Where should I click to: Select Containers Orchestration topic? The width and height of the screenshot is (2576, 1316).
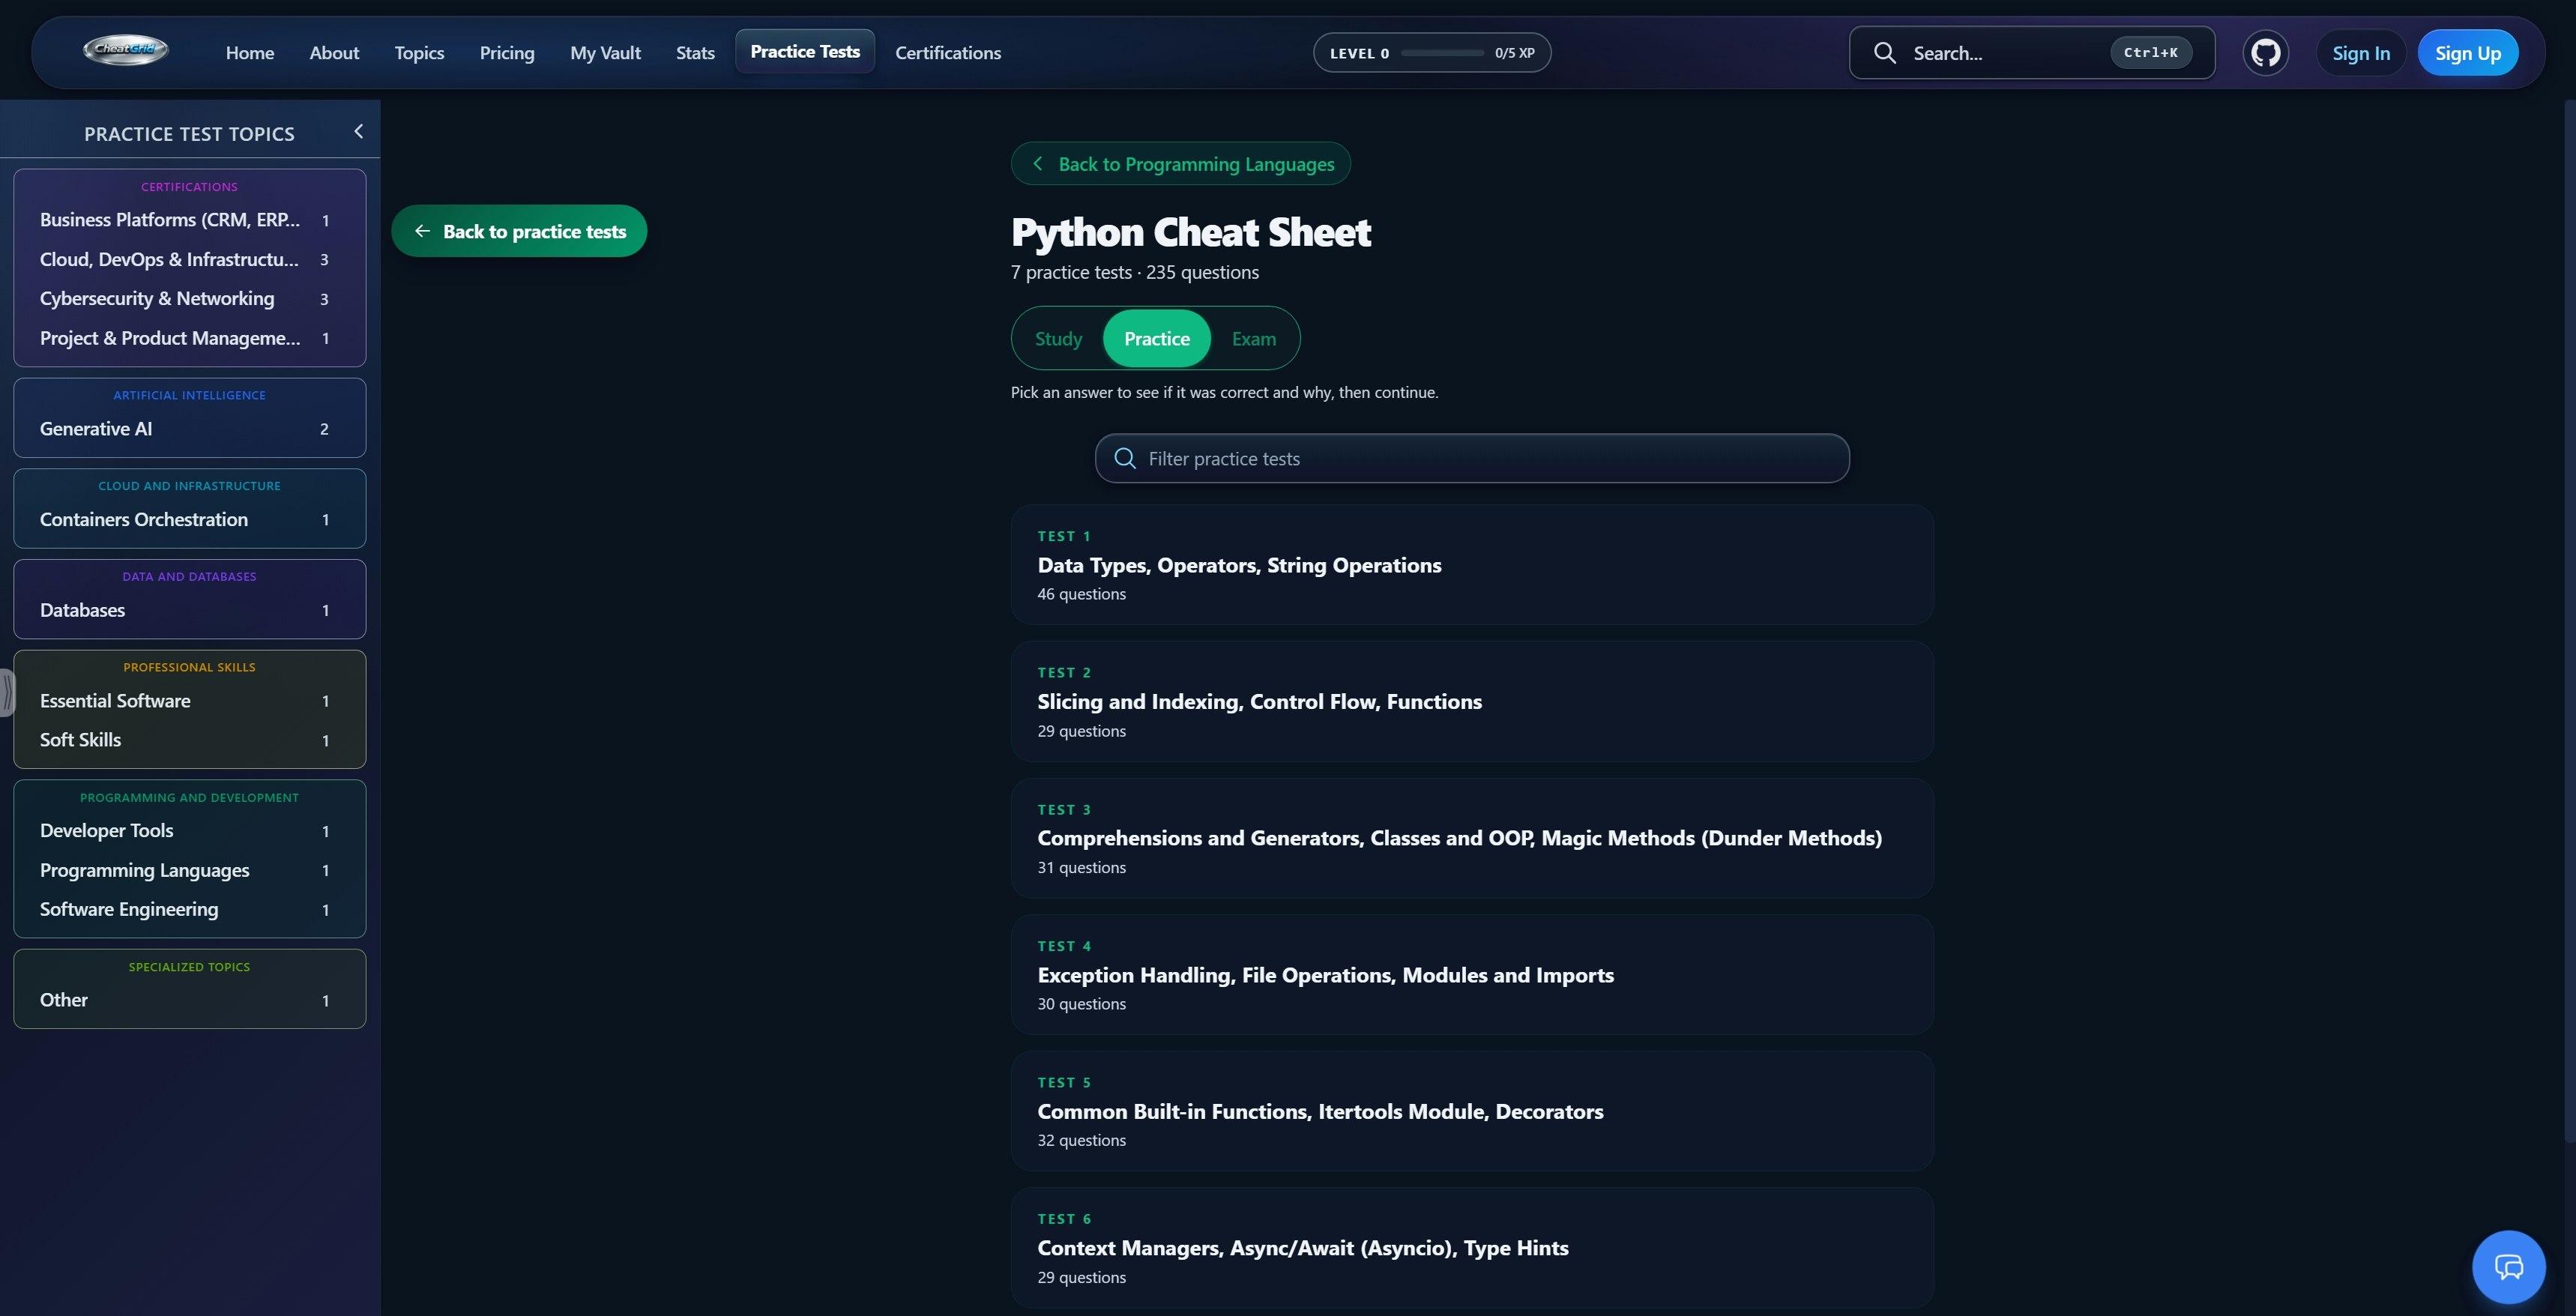coord(189,519)
